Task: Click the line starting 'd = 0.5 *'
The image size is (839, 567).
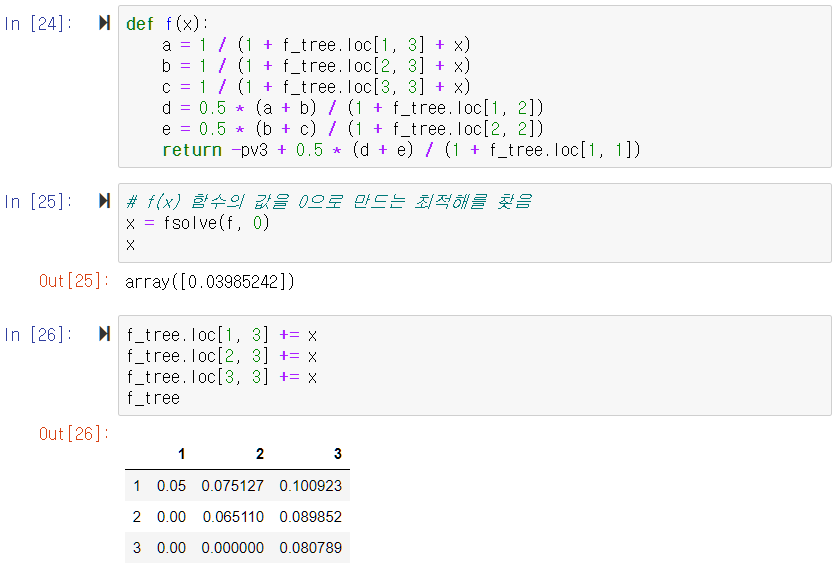Action: 353,108
